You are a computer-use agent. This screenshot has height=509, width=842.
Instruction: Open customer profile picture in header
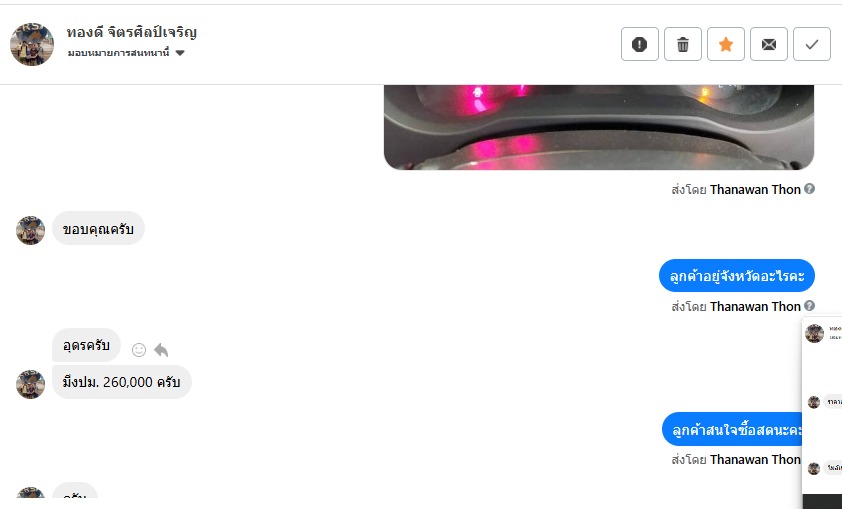coord(32,44)
